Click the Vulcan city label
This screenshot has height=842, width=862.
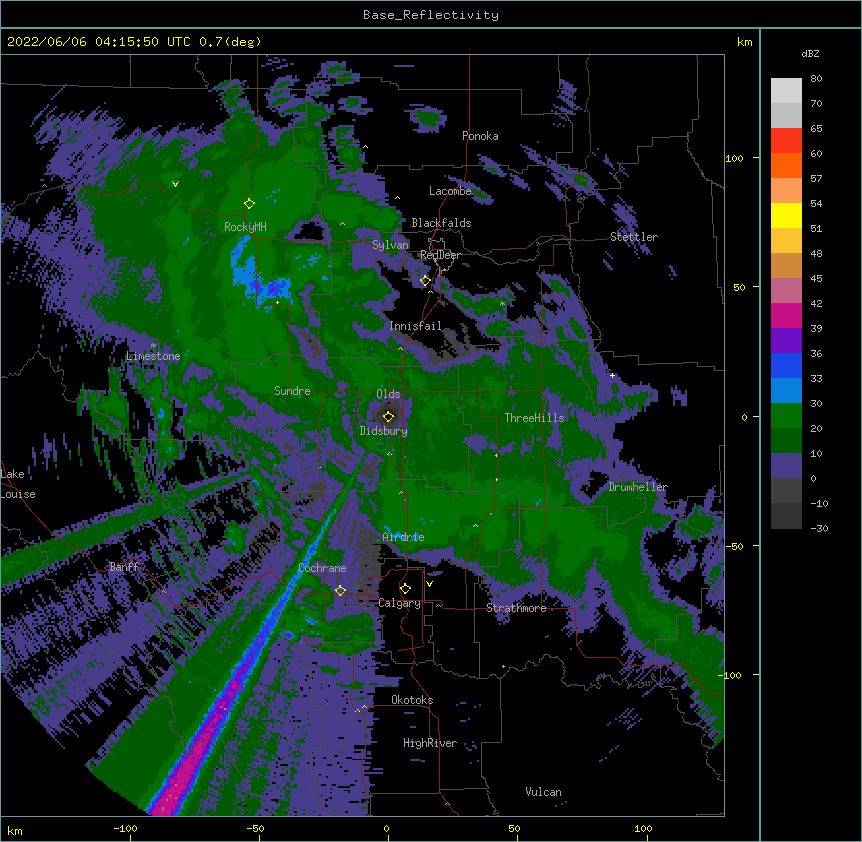tap(543, 792)
